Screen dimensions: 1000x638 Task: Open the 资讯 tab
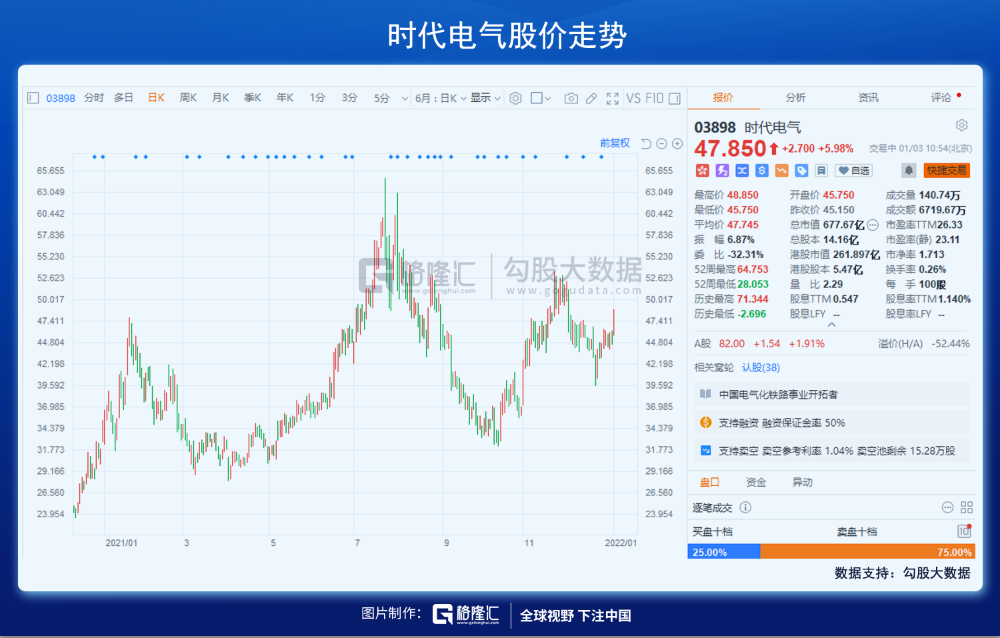[868, 98]
